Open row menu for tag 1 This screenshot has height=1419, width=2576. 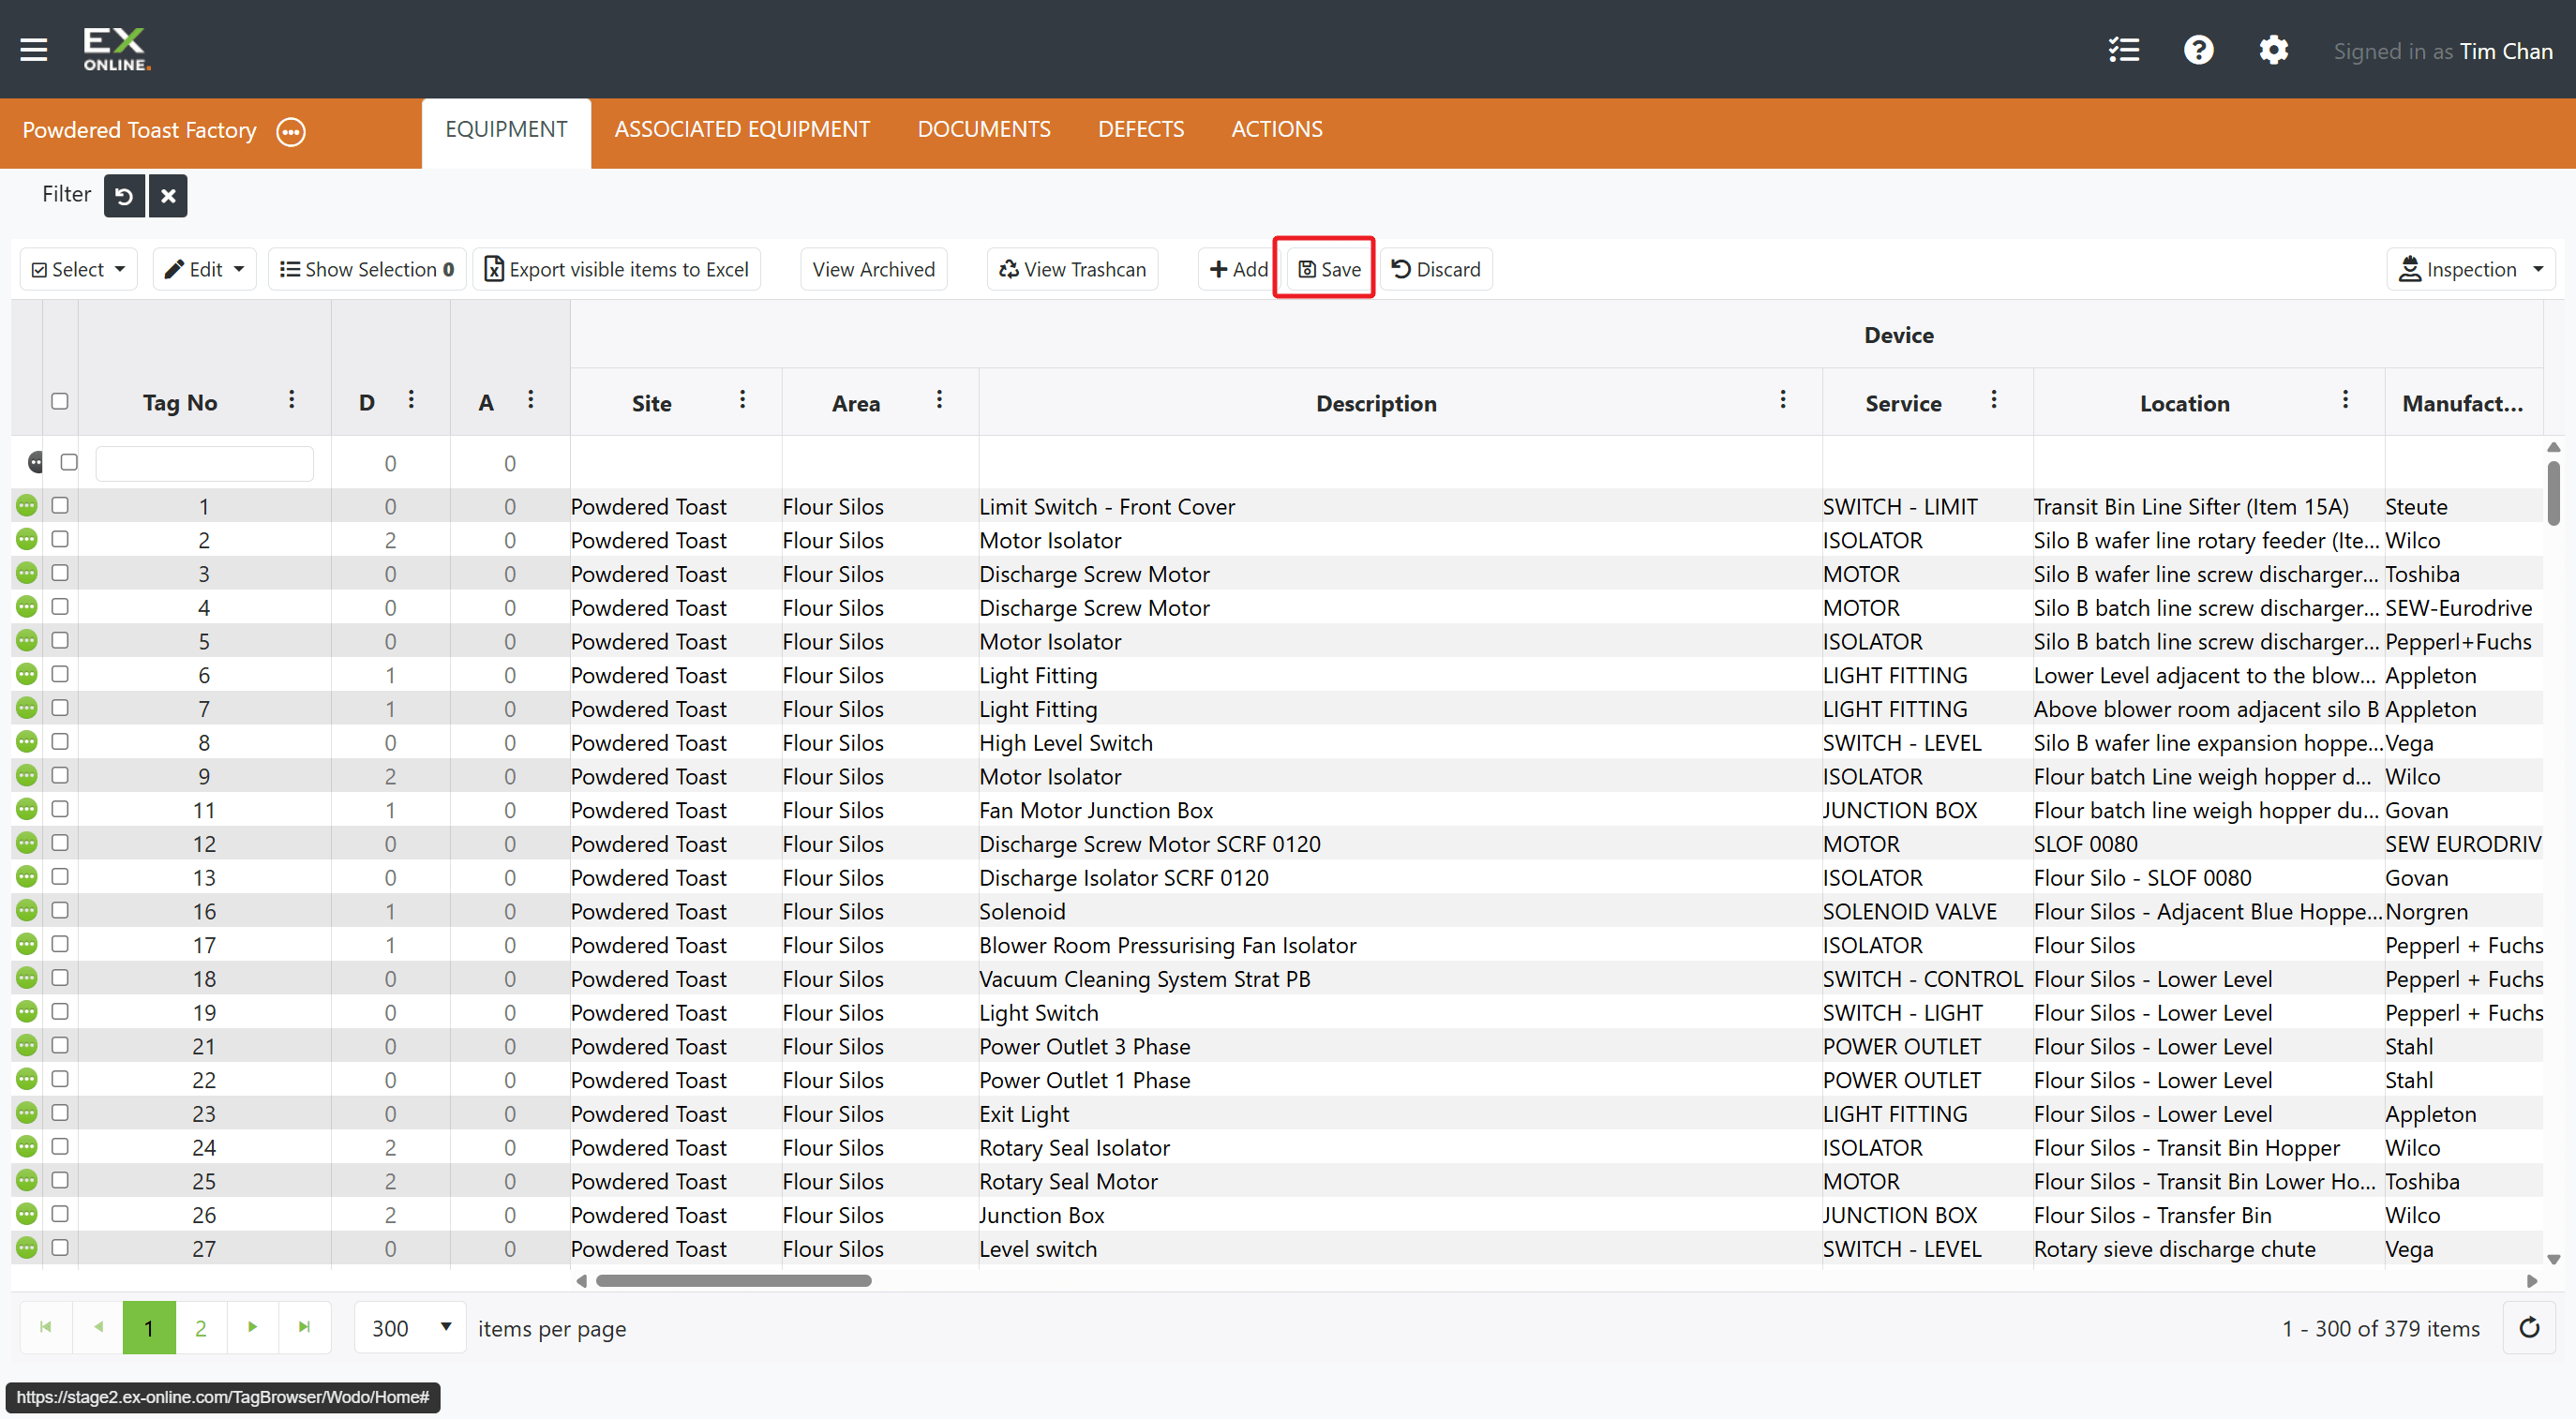(x=27, y=506)
